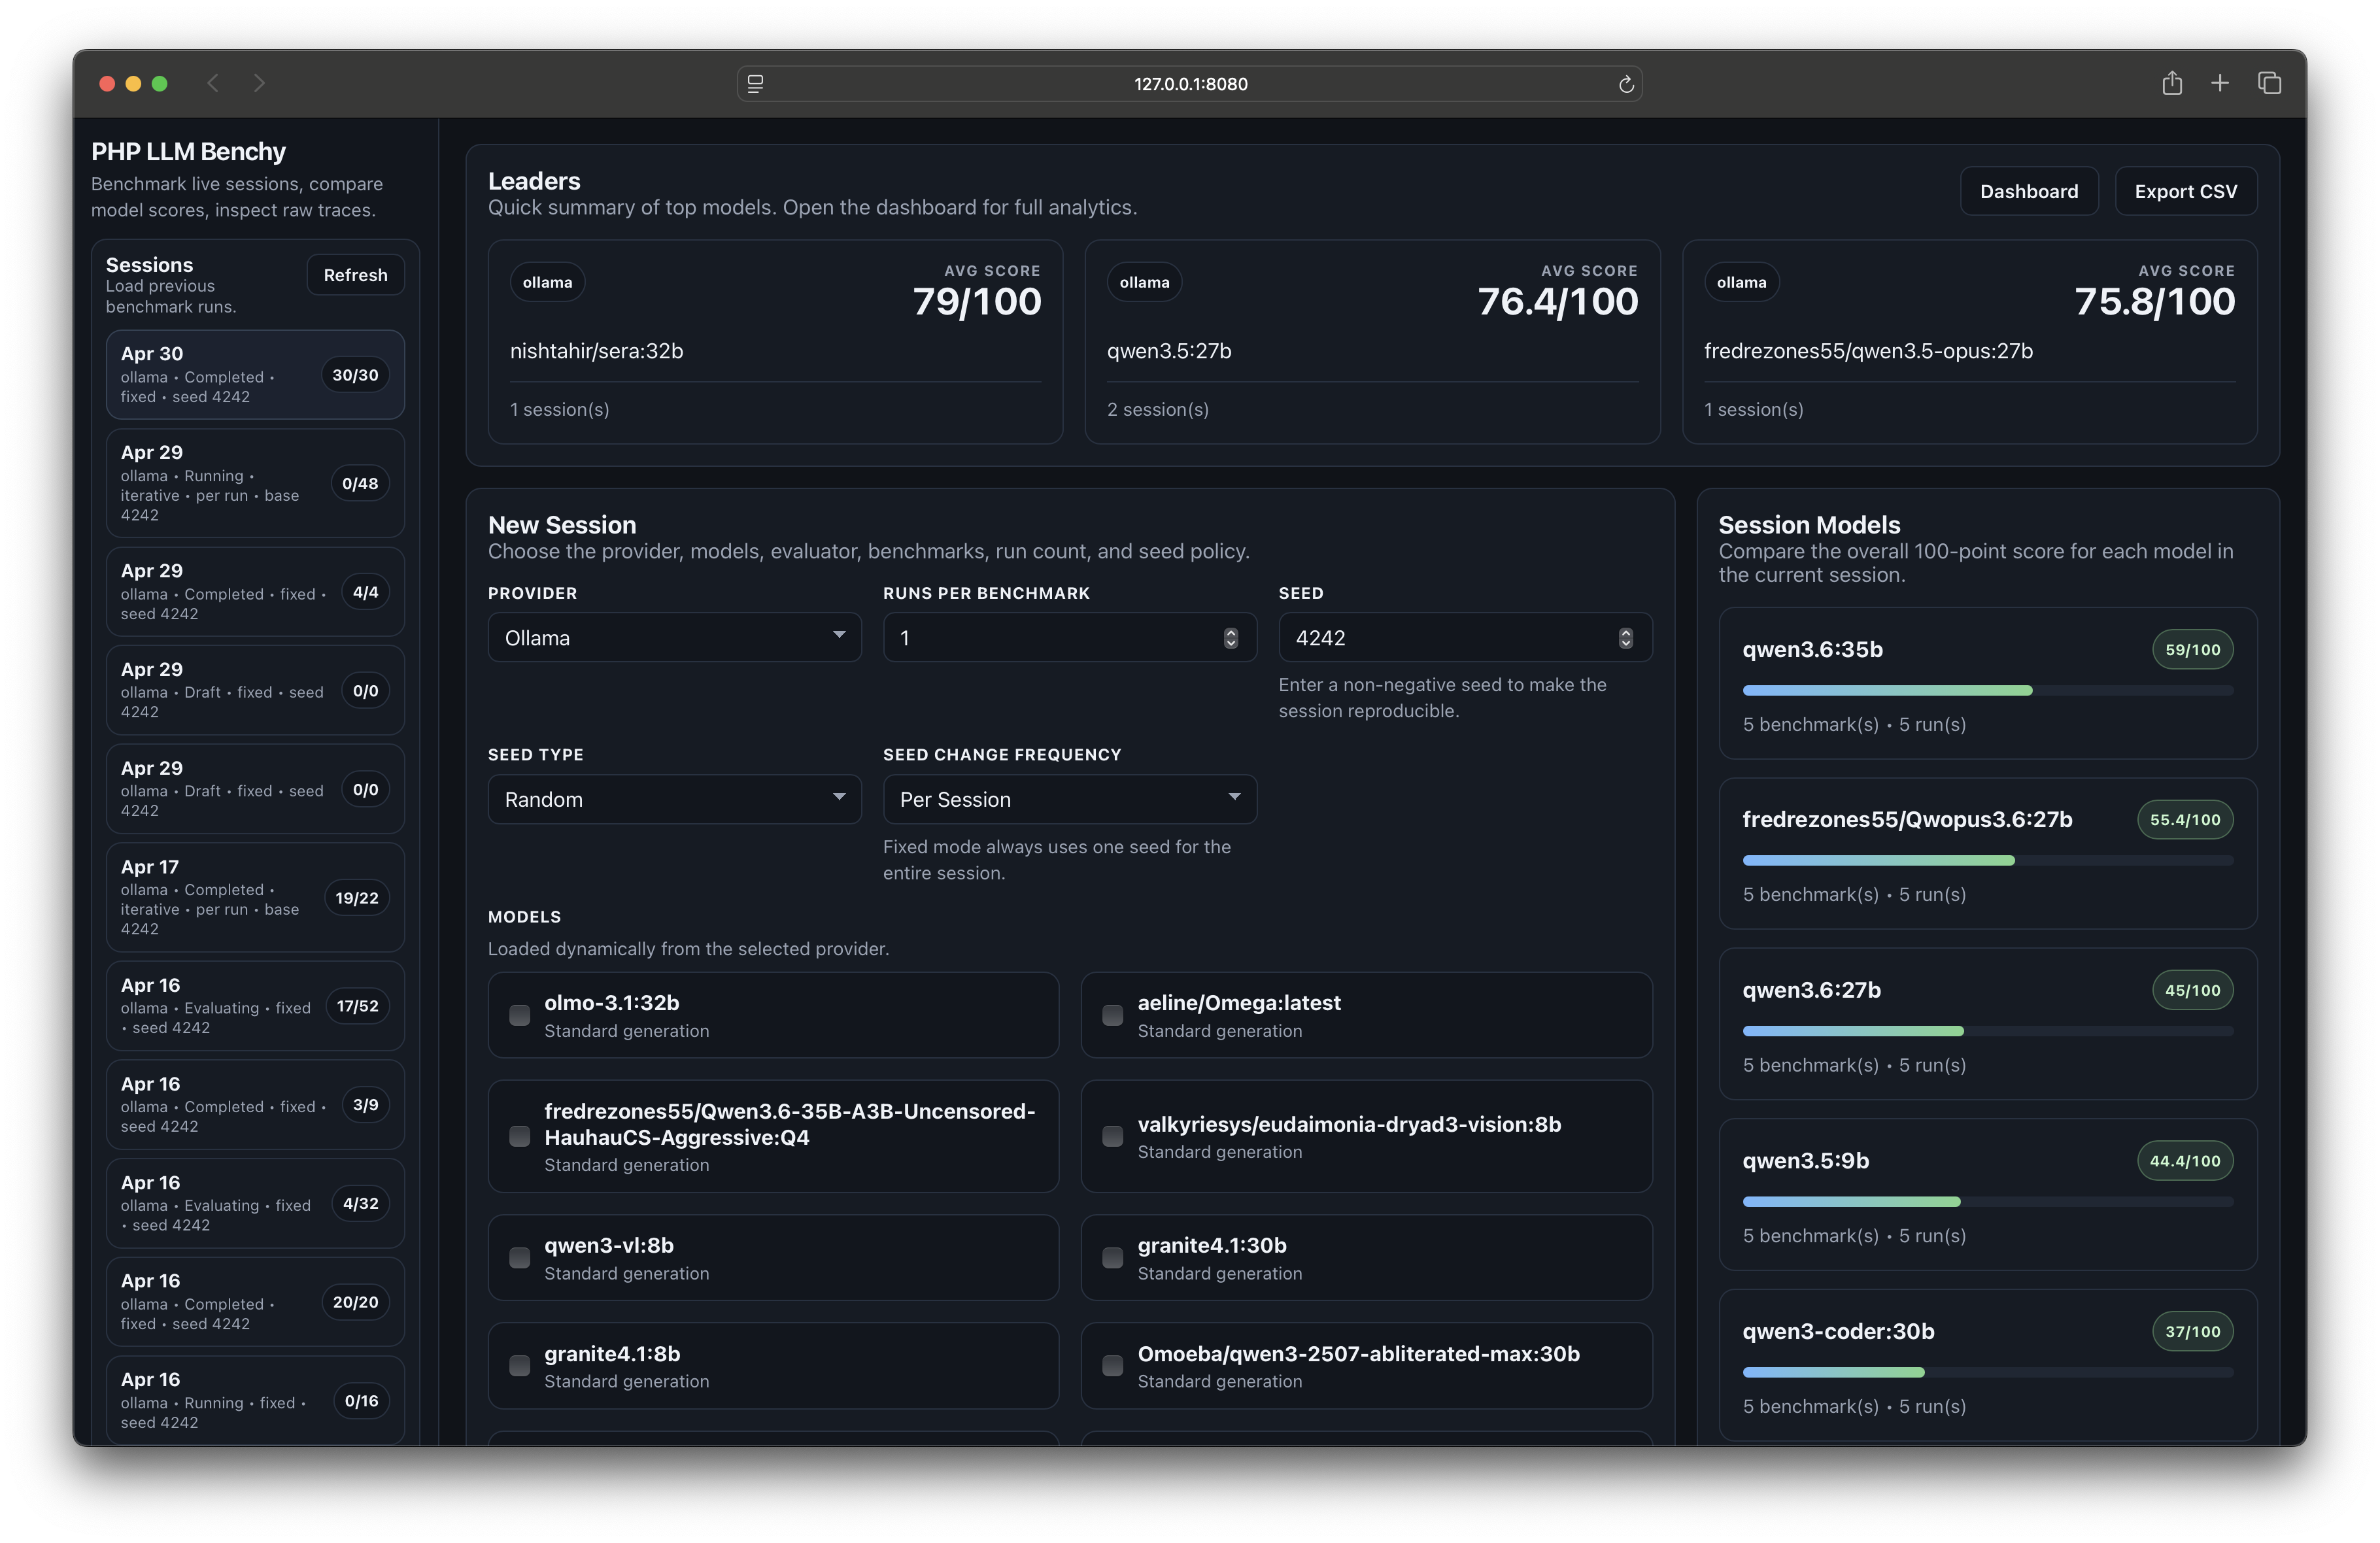Open the Seed Type dropdown showing Random
The image size is (2380, 1543).
coord(674,799)
